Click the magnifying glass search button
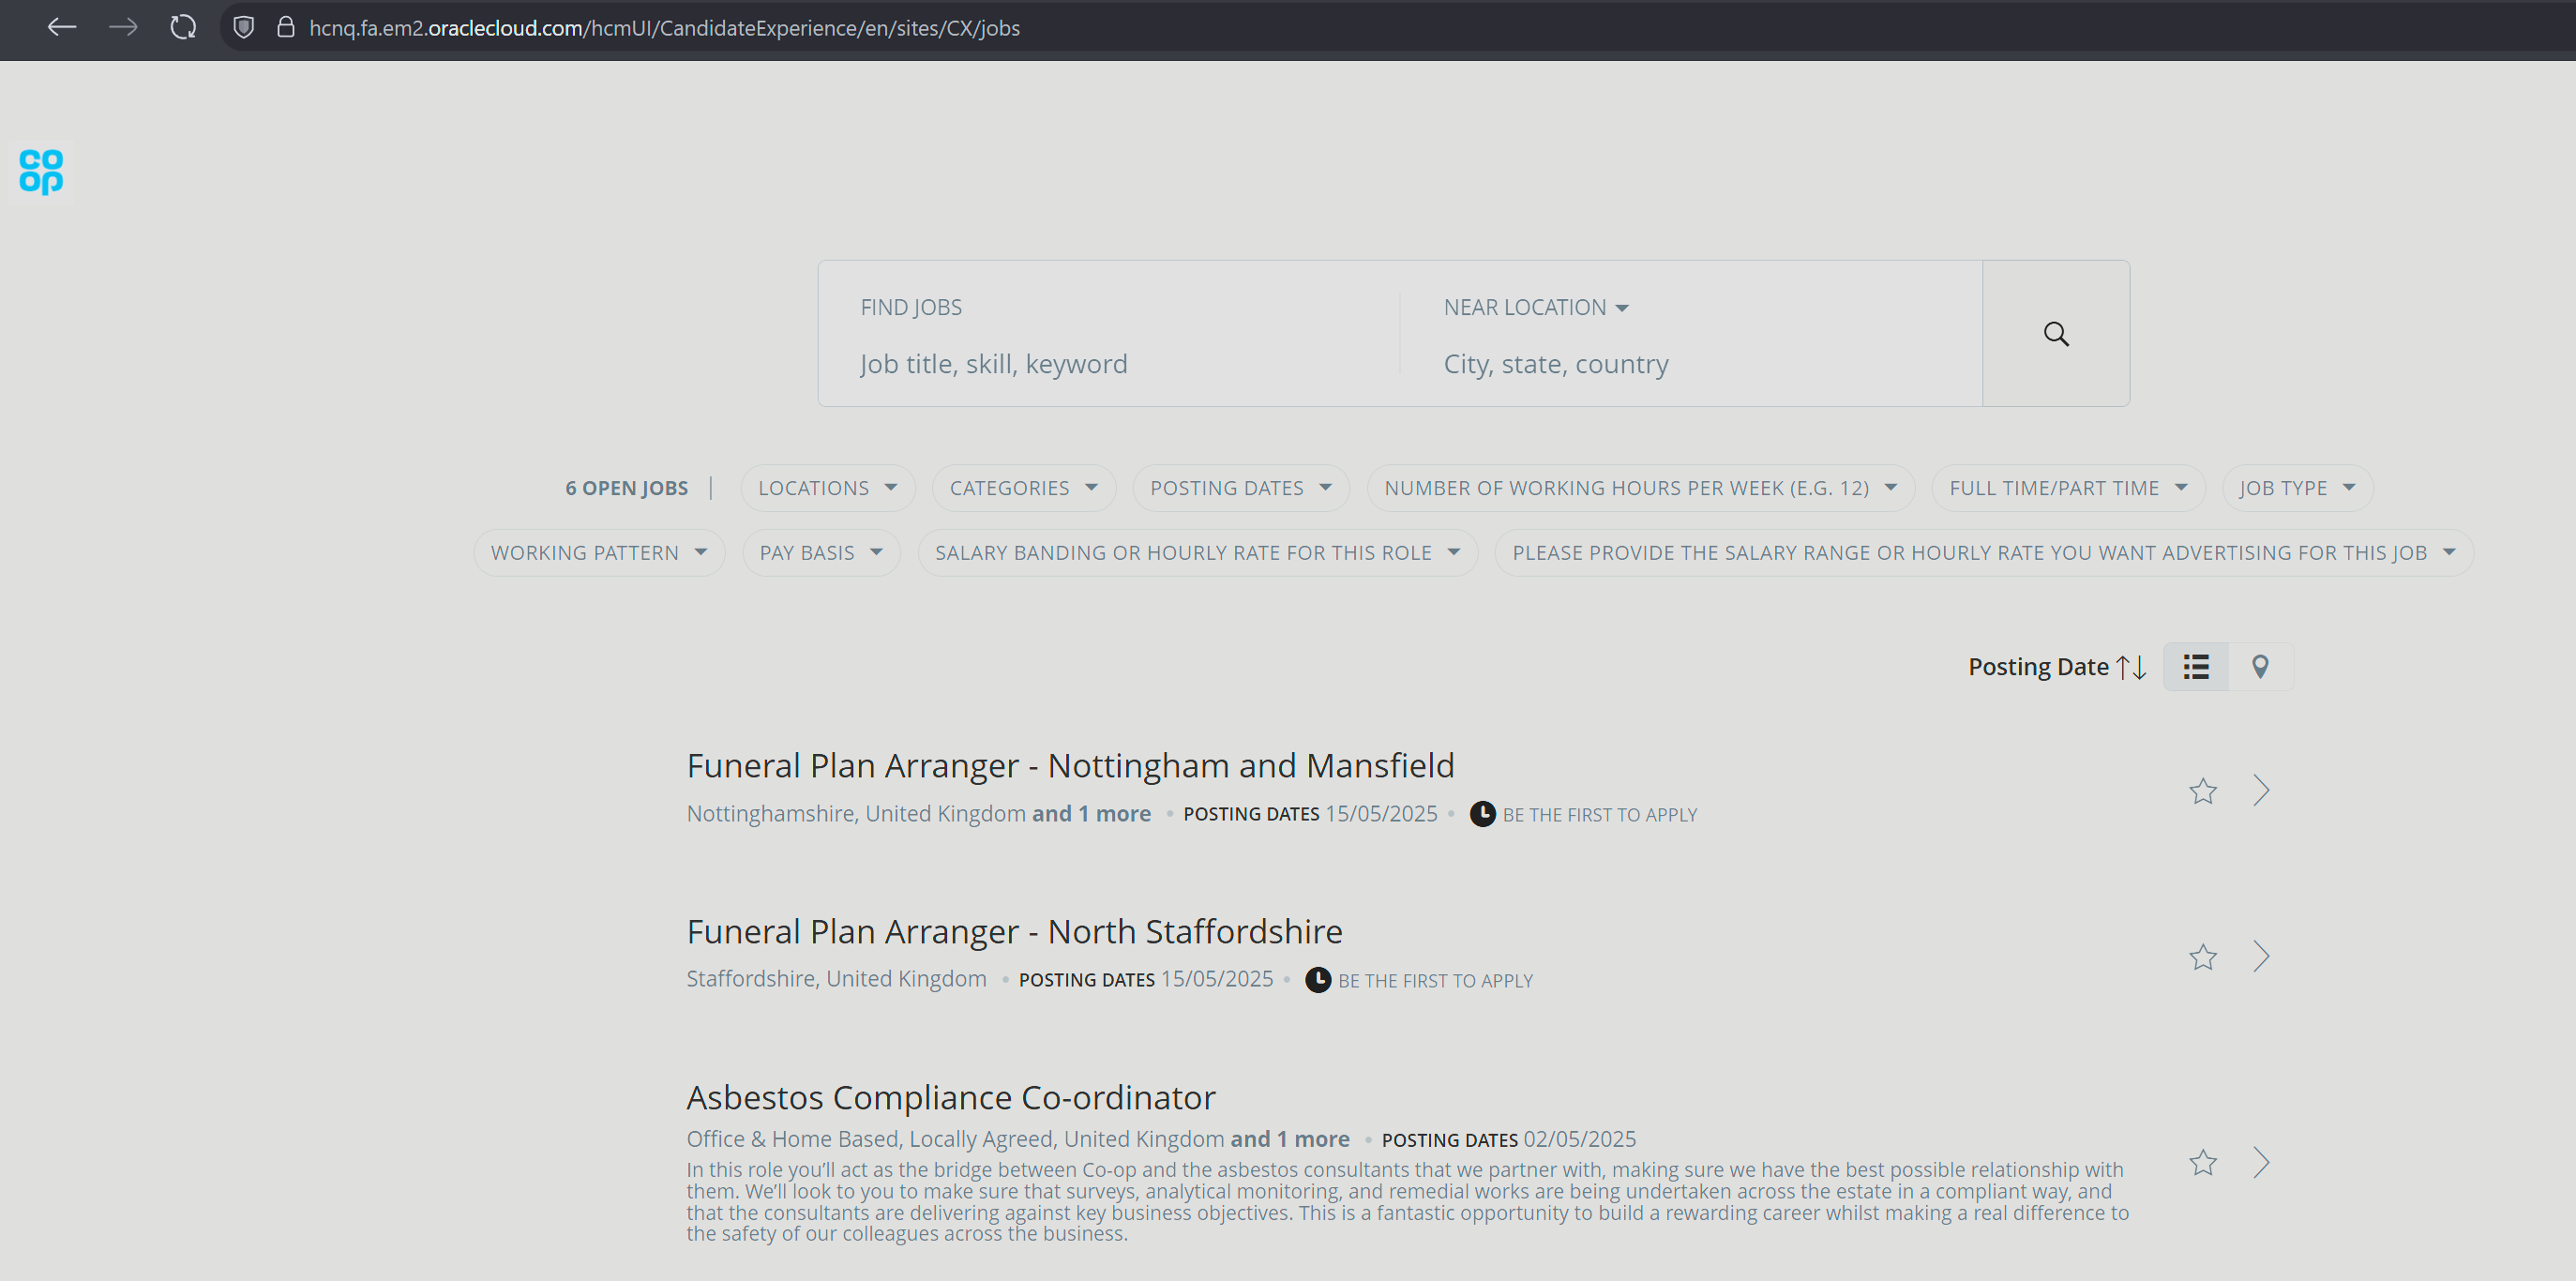 click(x=2055, y=333)
